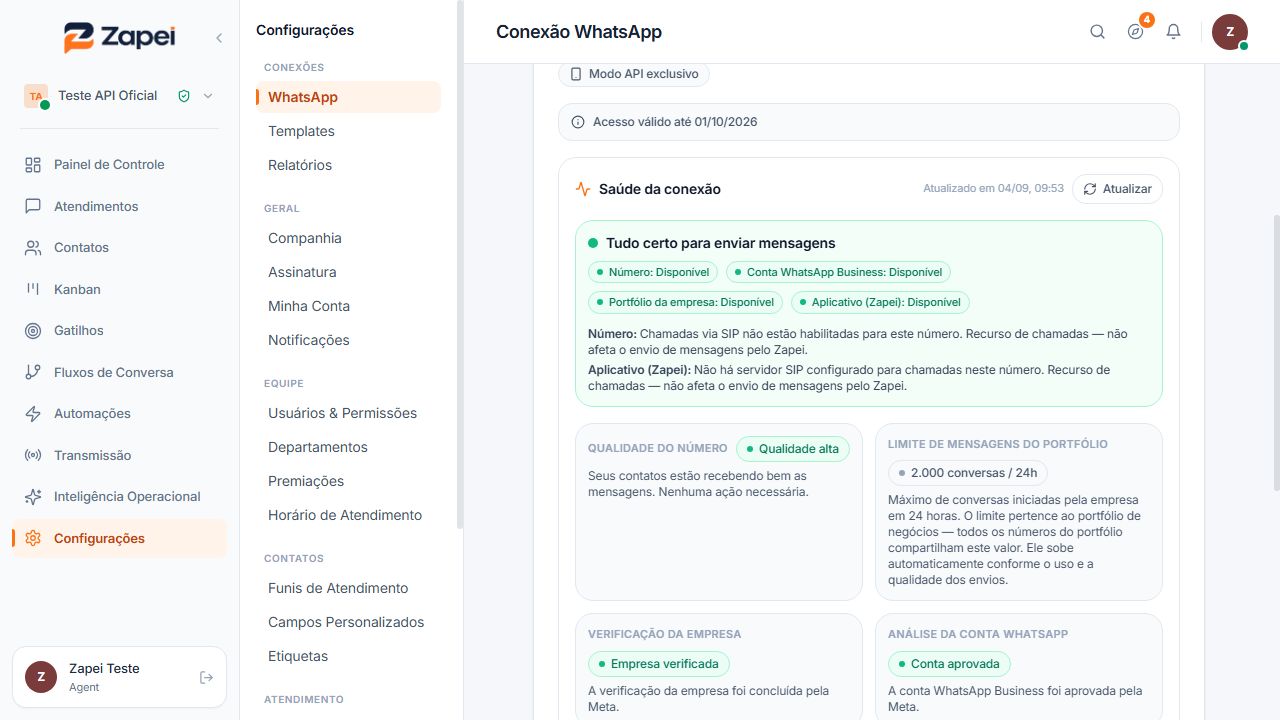Open the Contatos people icon

[x=33, y=248]
